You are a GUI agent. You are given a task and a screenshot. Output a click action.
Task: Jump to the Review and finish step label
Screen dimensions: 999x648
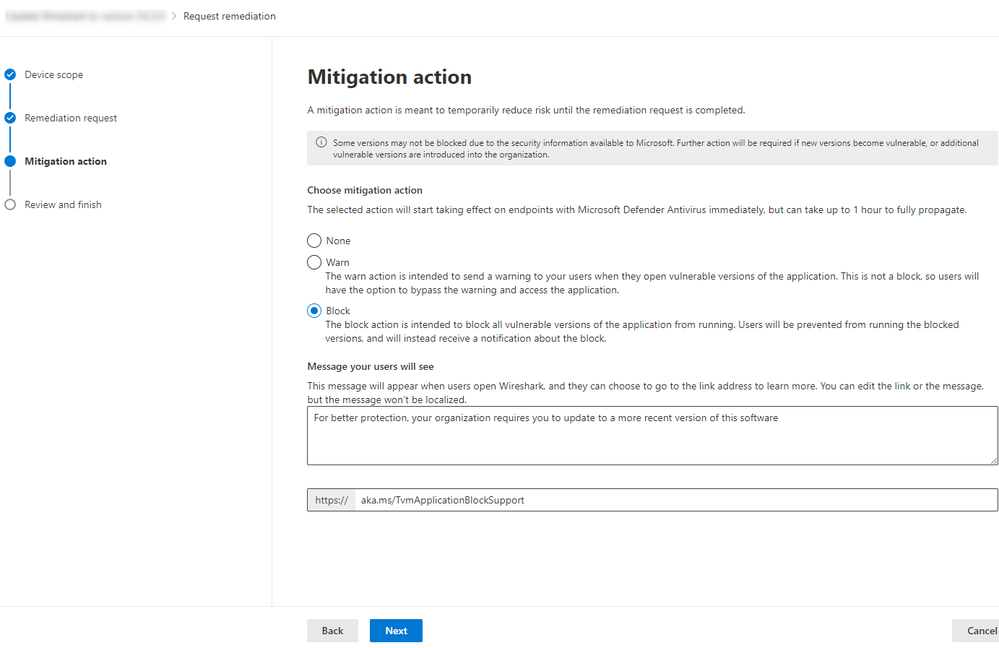point(63,205)
